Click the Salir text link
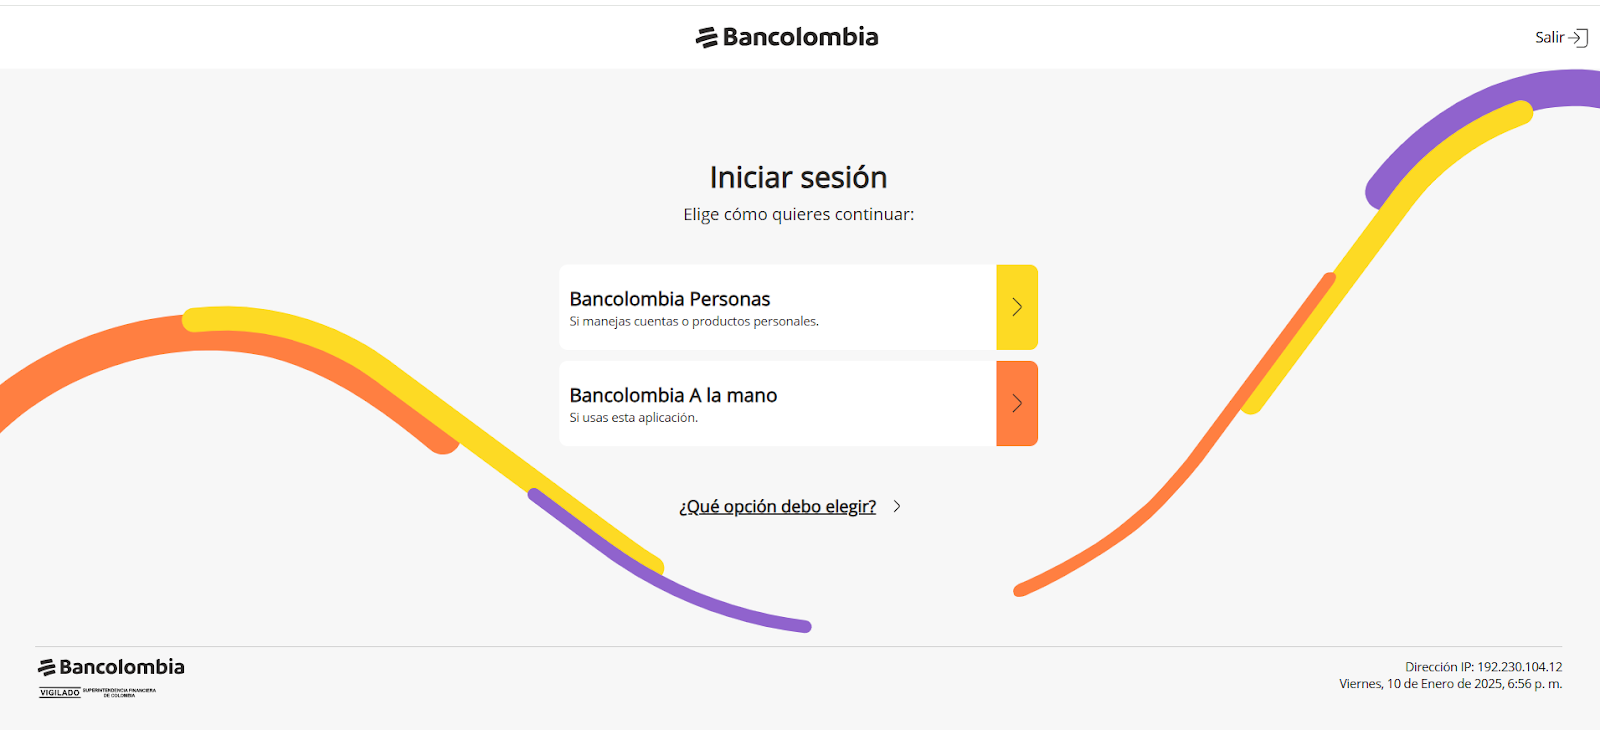Image resolution: width=1600 pixels, height=730 pixels. click(1549, 38)
